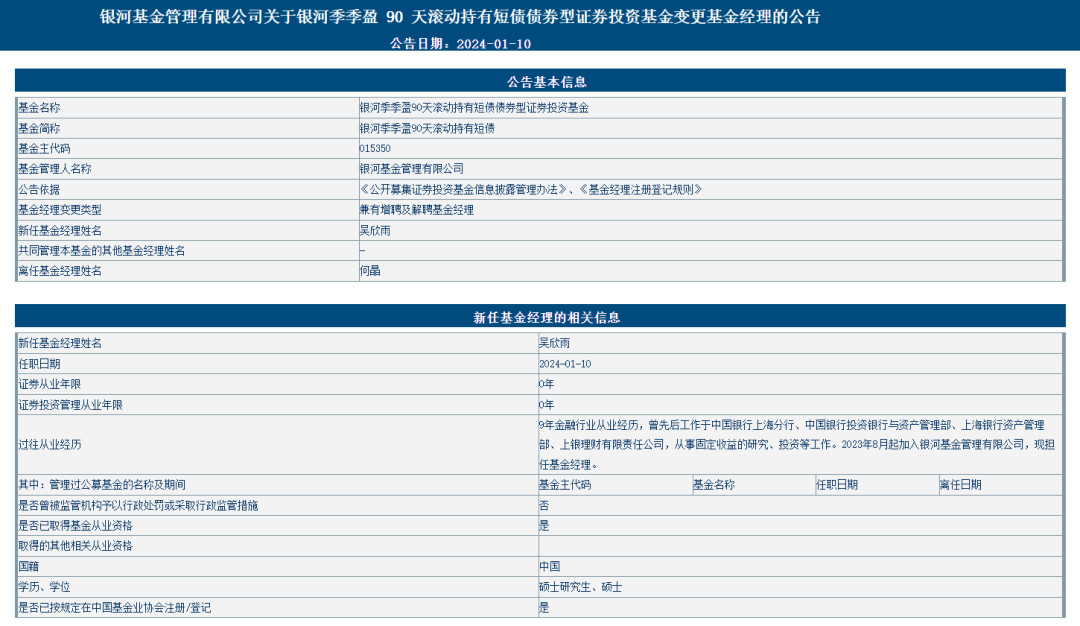This screenshot has height=626, width=1080.
Task: Select 吴欣雨 in the new manager table
Action: (554, 343)
